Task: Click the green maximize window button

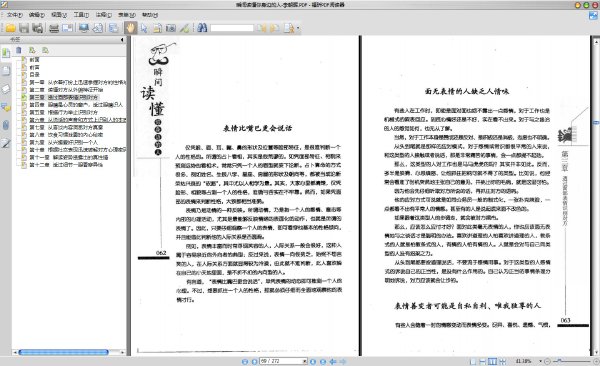Action: pos(587,5)
